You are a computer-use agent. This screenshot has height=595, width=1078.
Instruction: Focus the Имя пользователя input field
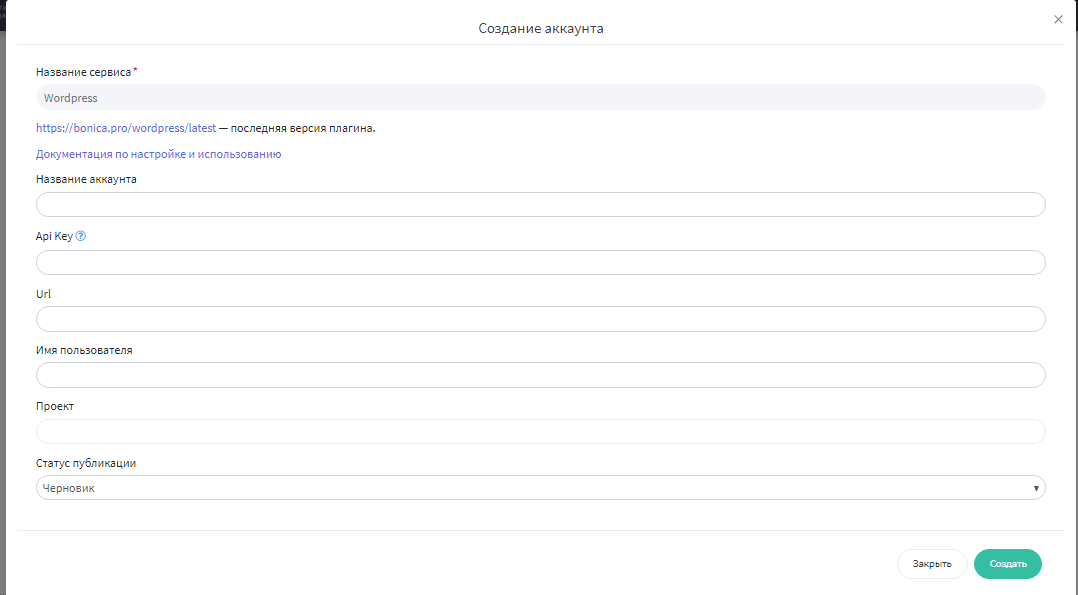pos(540,376)
